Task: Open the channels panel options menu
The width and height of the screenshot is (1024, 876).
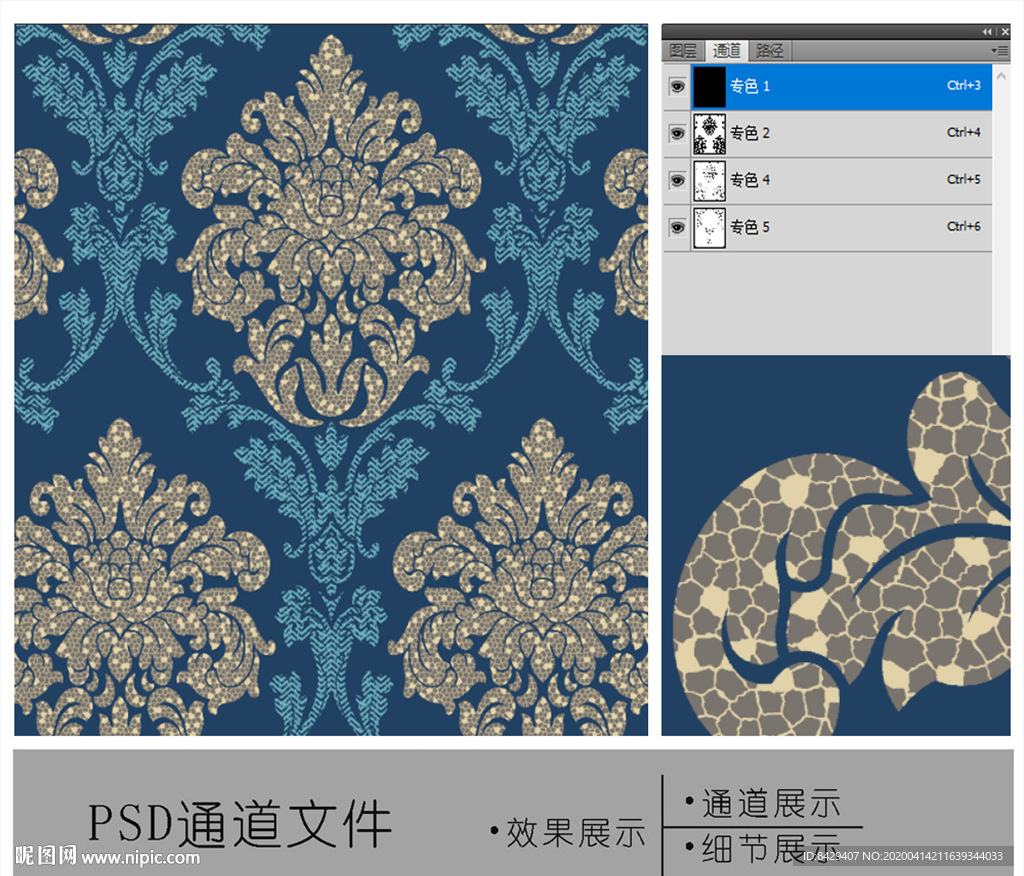Action: pos(999,50)
